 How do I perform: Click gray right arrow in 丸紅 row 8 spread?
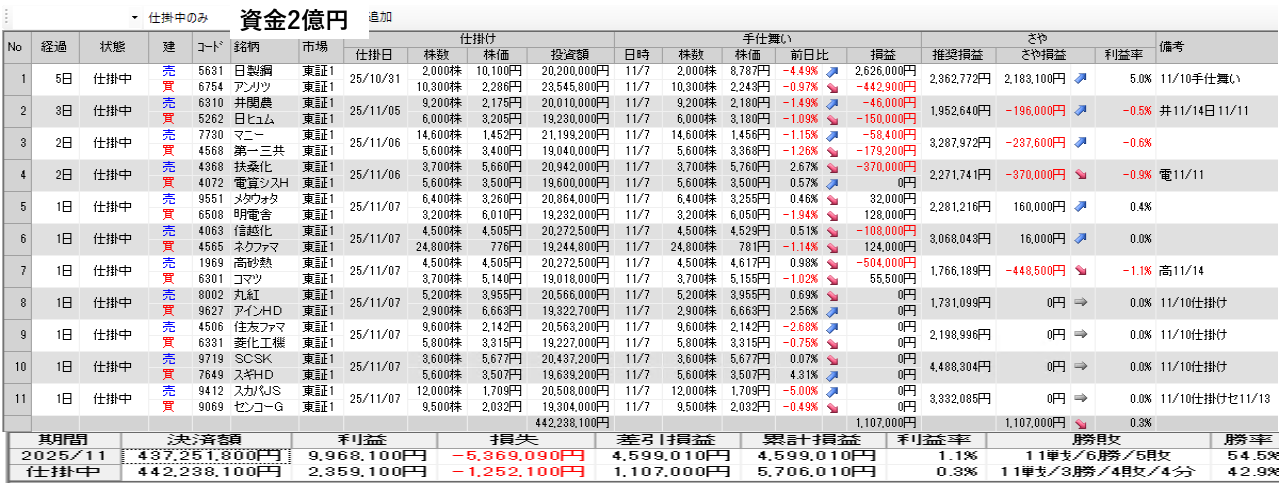click(x=1080, y=302)
